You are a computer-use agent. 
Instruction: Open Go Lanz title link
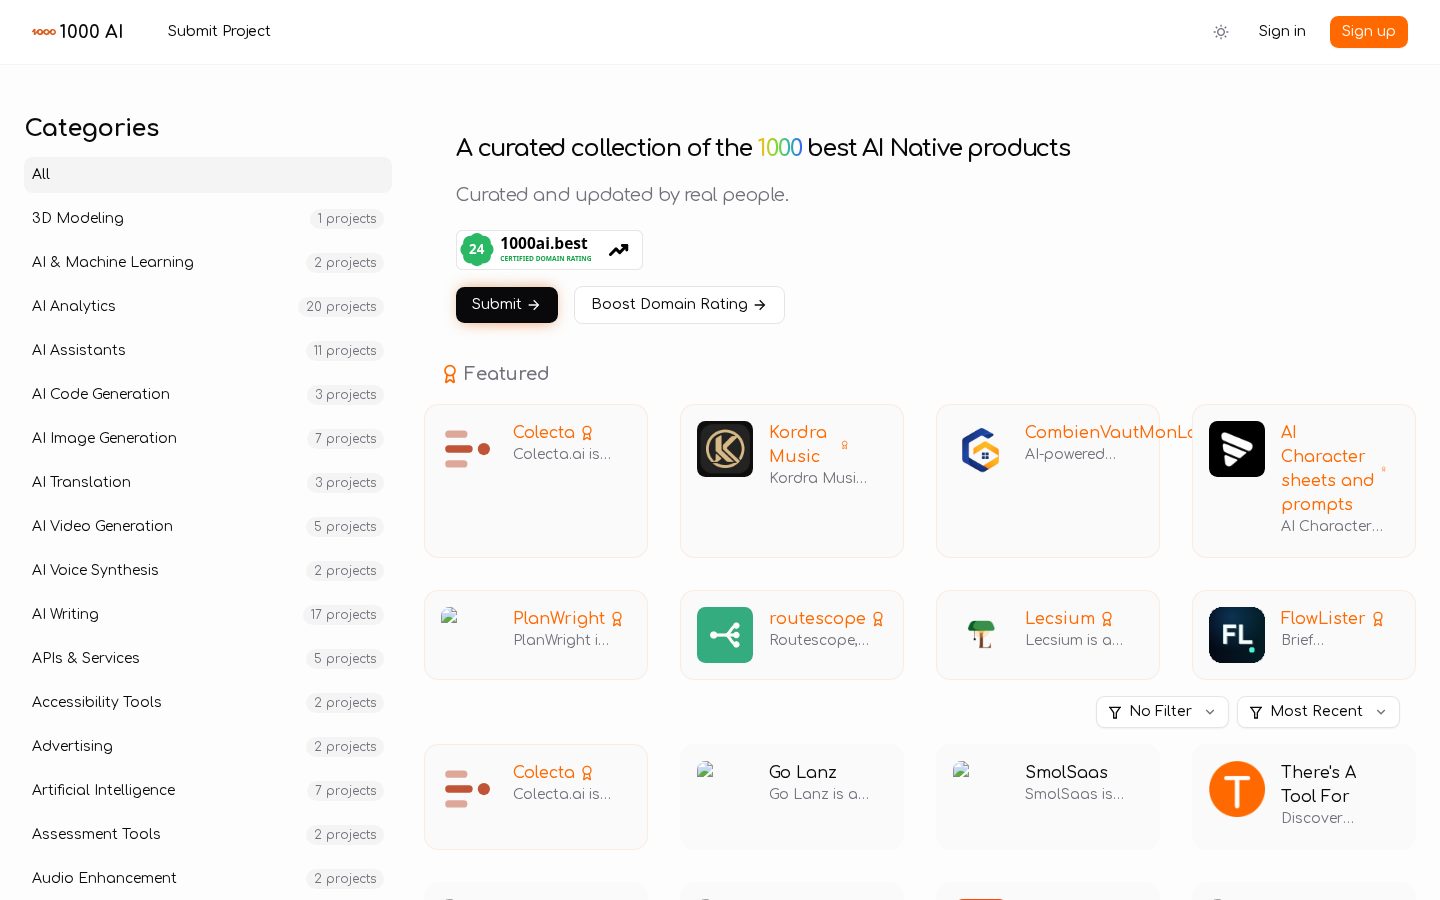coord(803,772)
